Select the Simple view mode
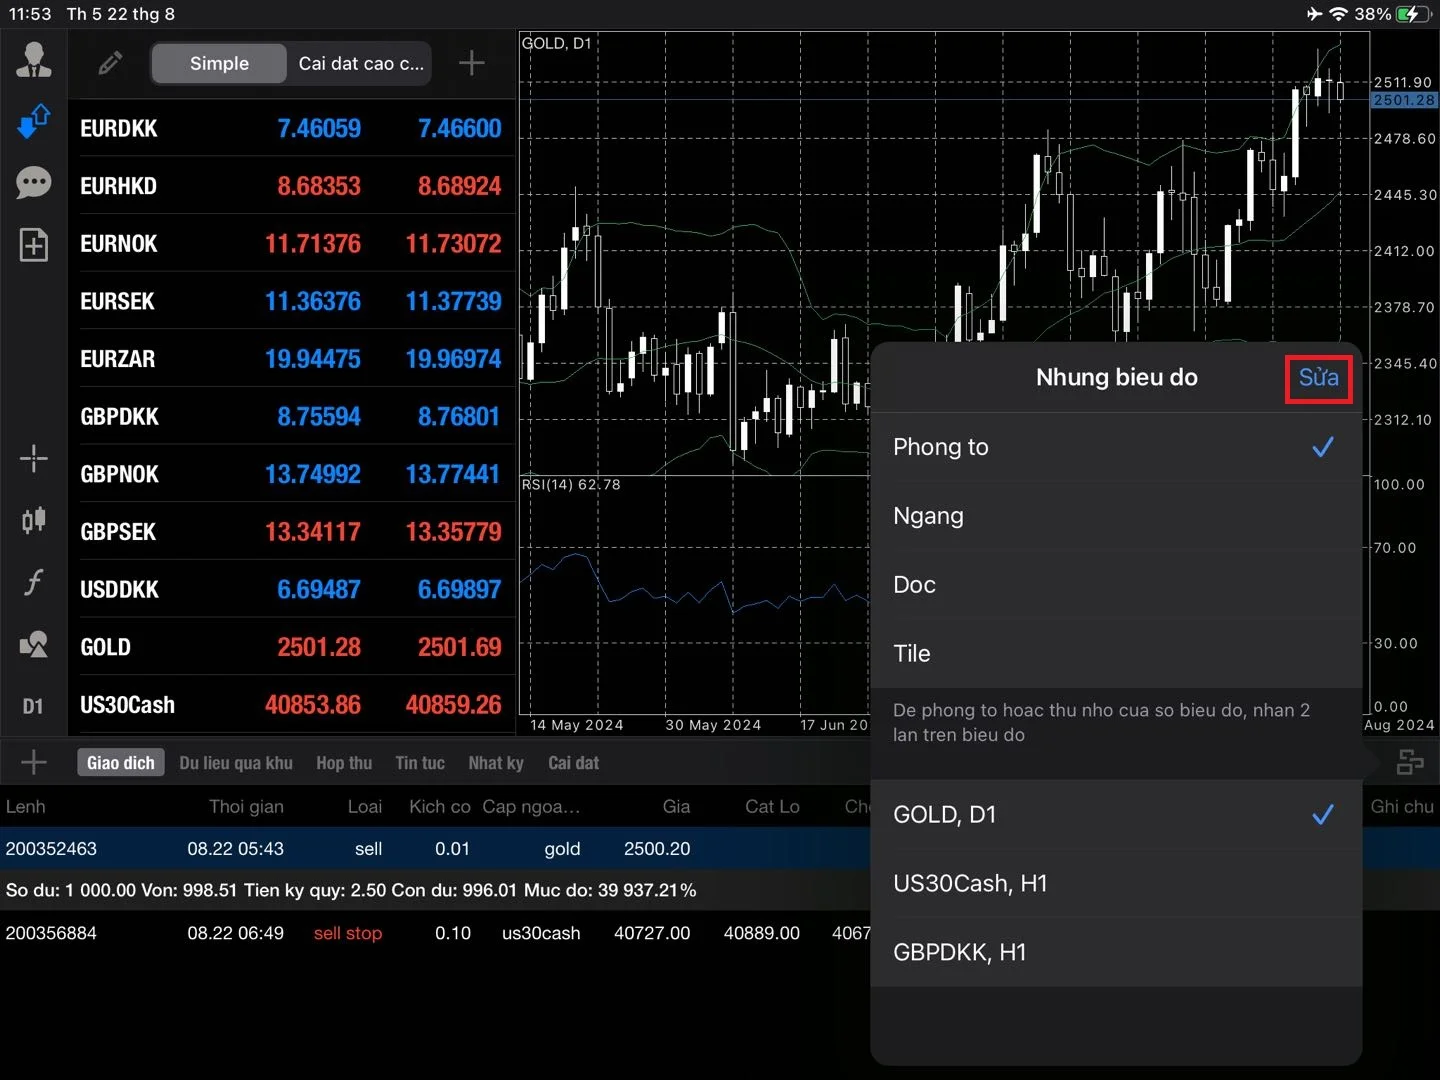Screen dimensions: 1440x1080 219,63
